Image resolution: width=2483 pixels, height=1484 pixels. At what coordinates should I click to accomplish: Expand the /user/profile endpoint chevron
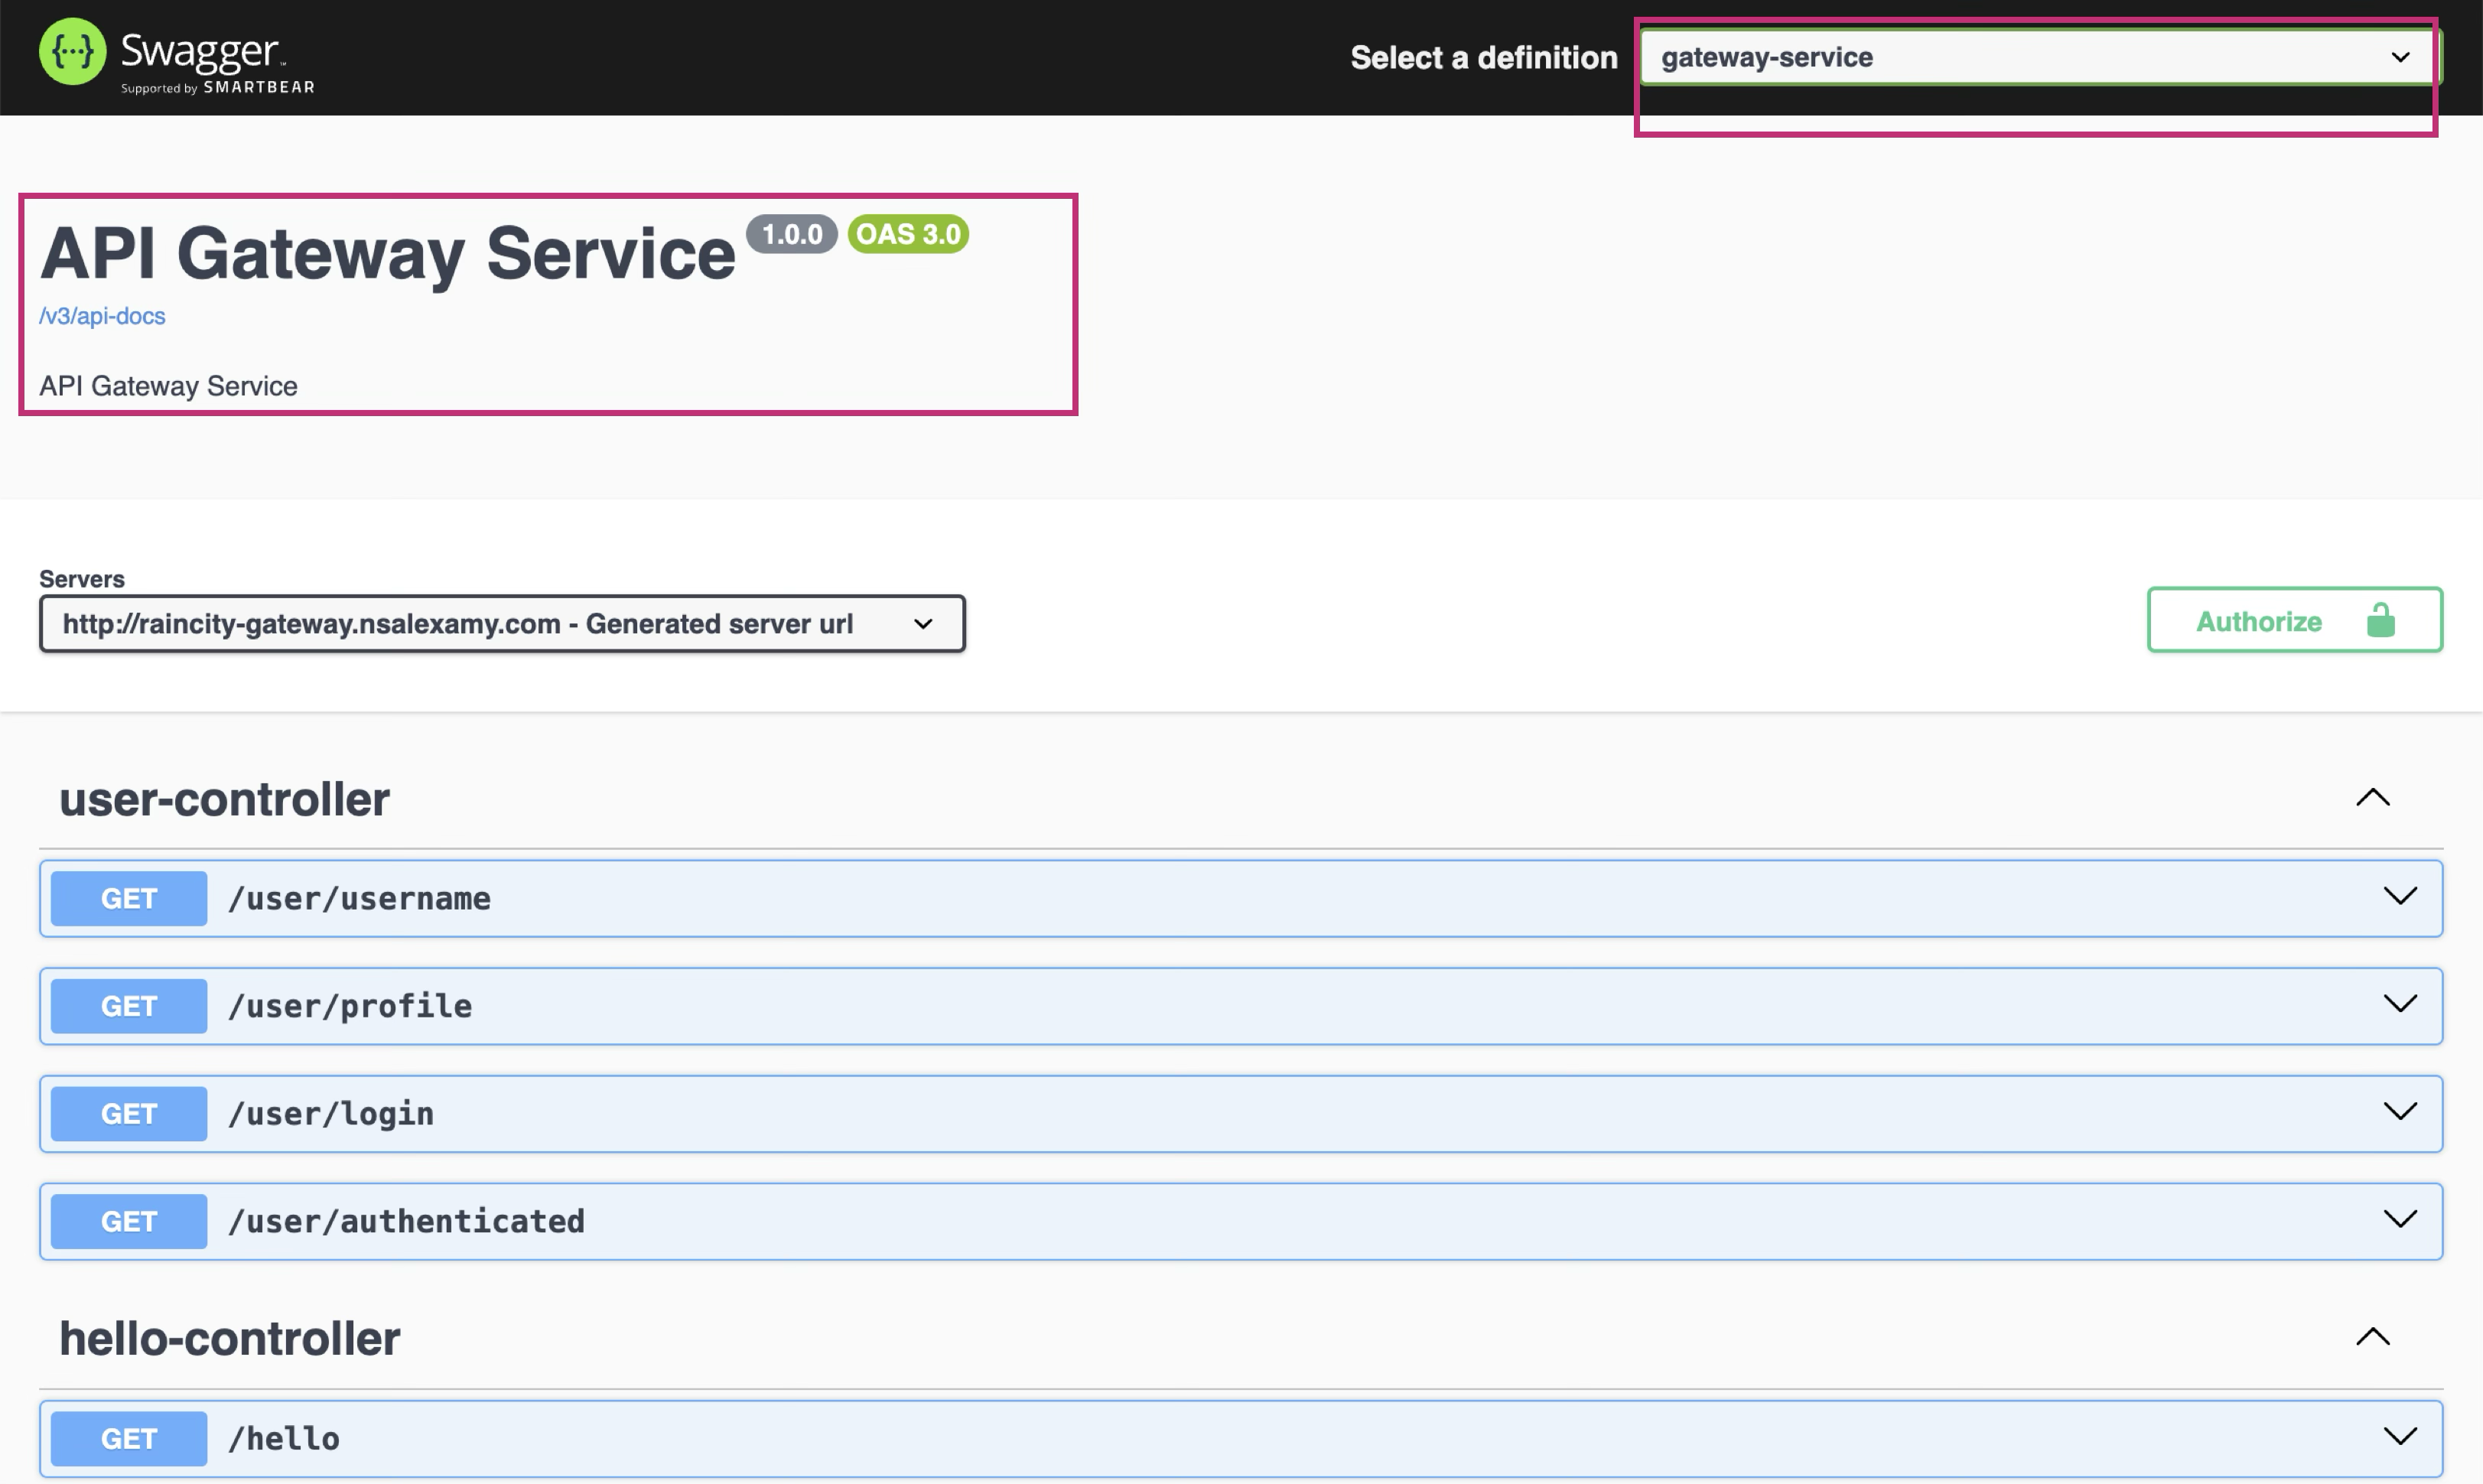pos(2400,1004)
